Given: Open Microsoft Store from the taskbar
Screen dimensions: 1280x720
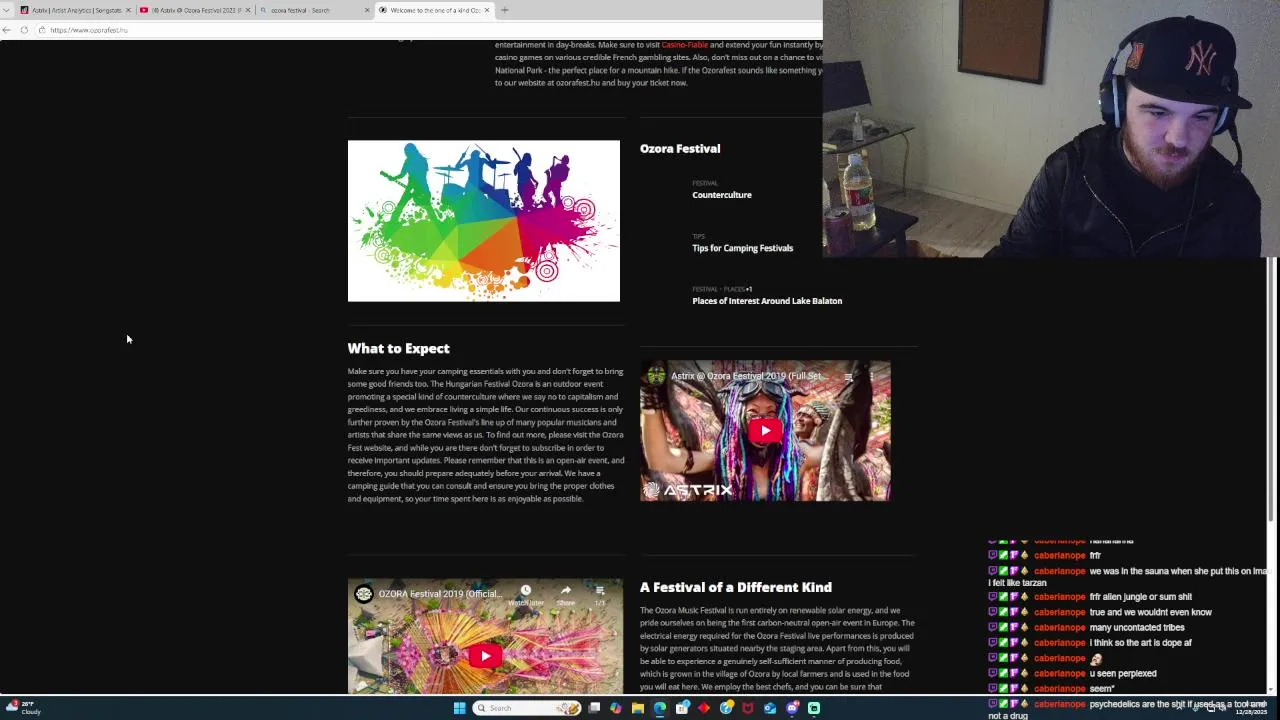Looking at the screenshot, I should pyautogui.click(x=682, y=708).
